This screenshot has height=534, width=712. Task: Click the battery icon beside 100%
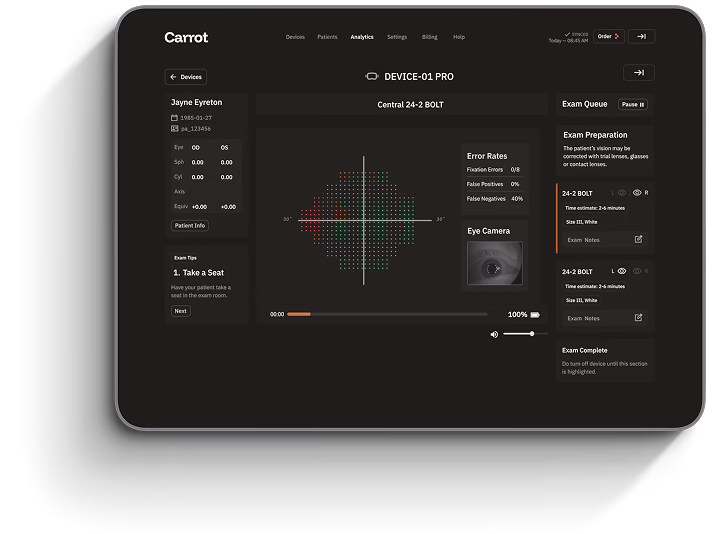coord(535,315)
